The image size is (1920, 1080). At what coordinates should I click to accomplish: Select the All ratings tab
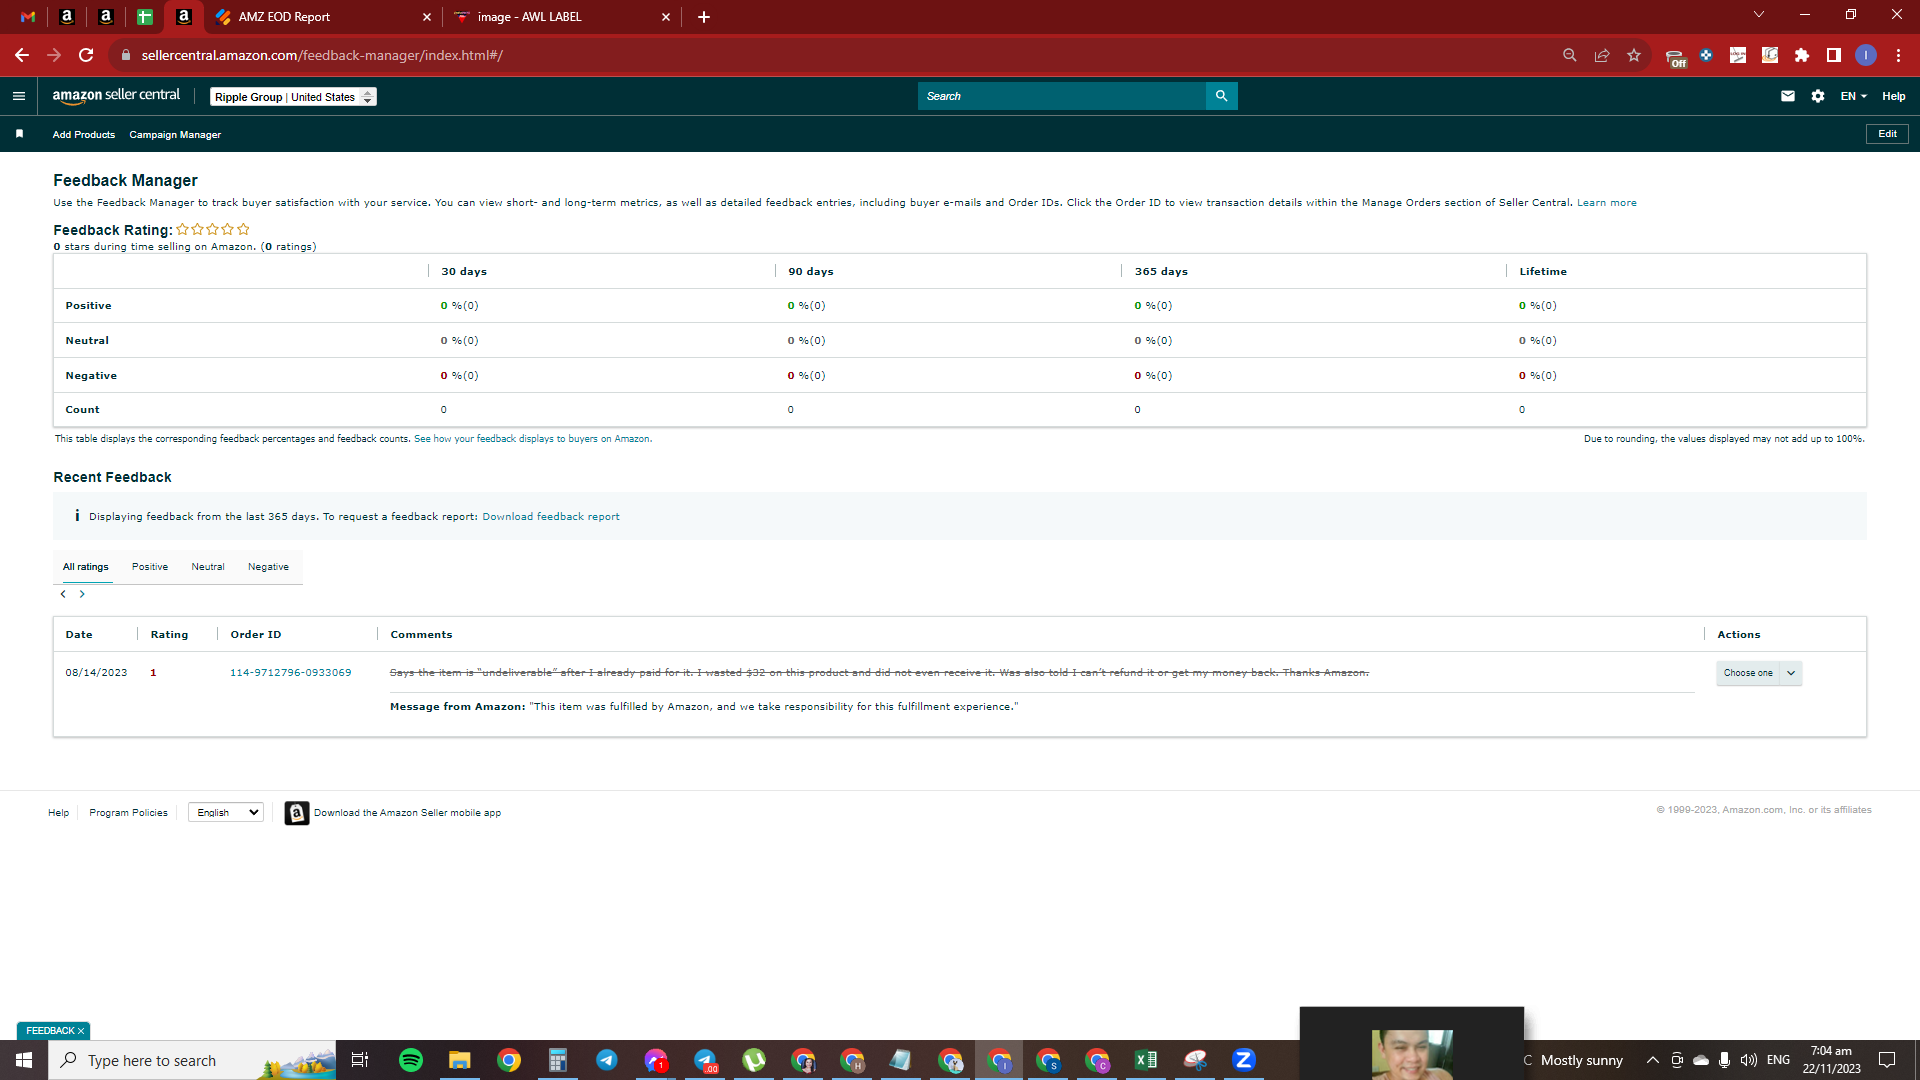86,567
